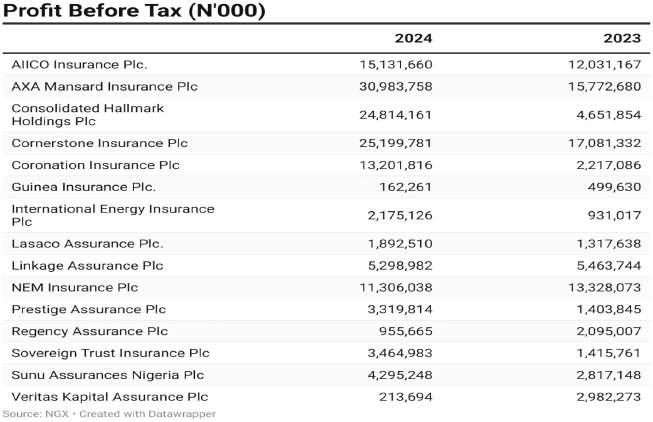Select NEM Insurance Plc row label
Image resolution: width=653 pixels, height=422 pixels.
click(75, 287)
